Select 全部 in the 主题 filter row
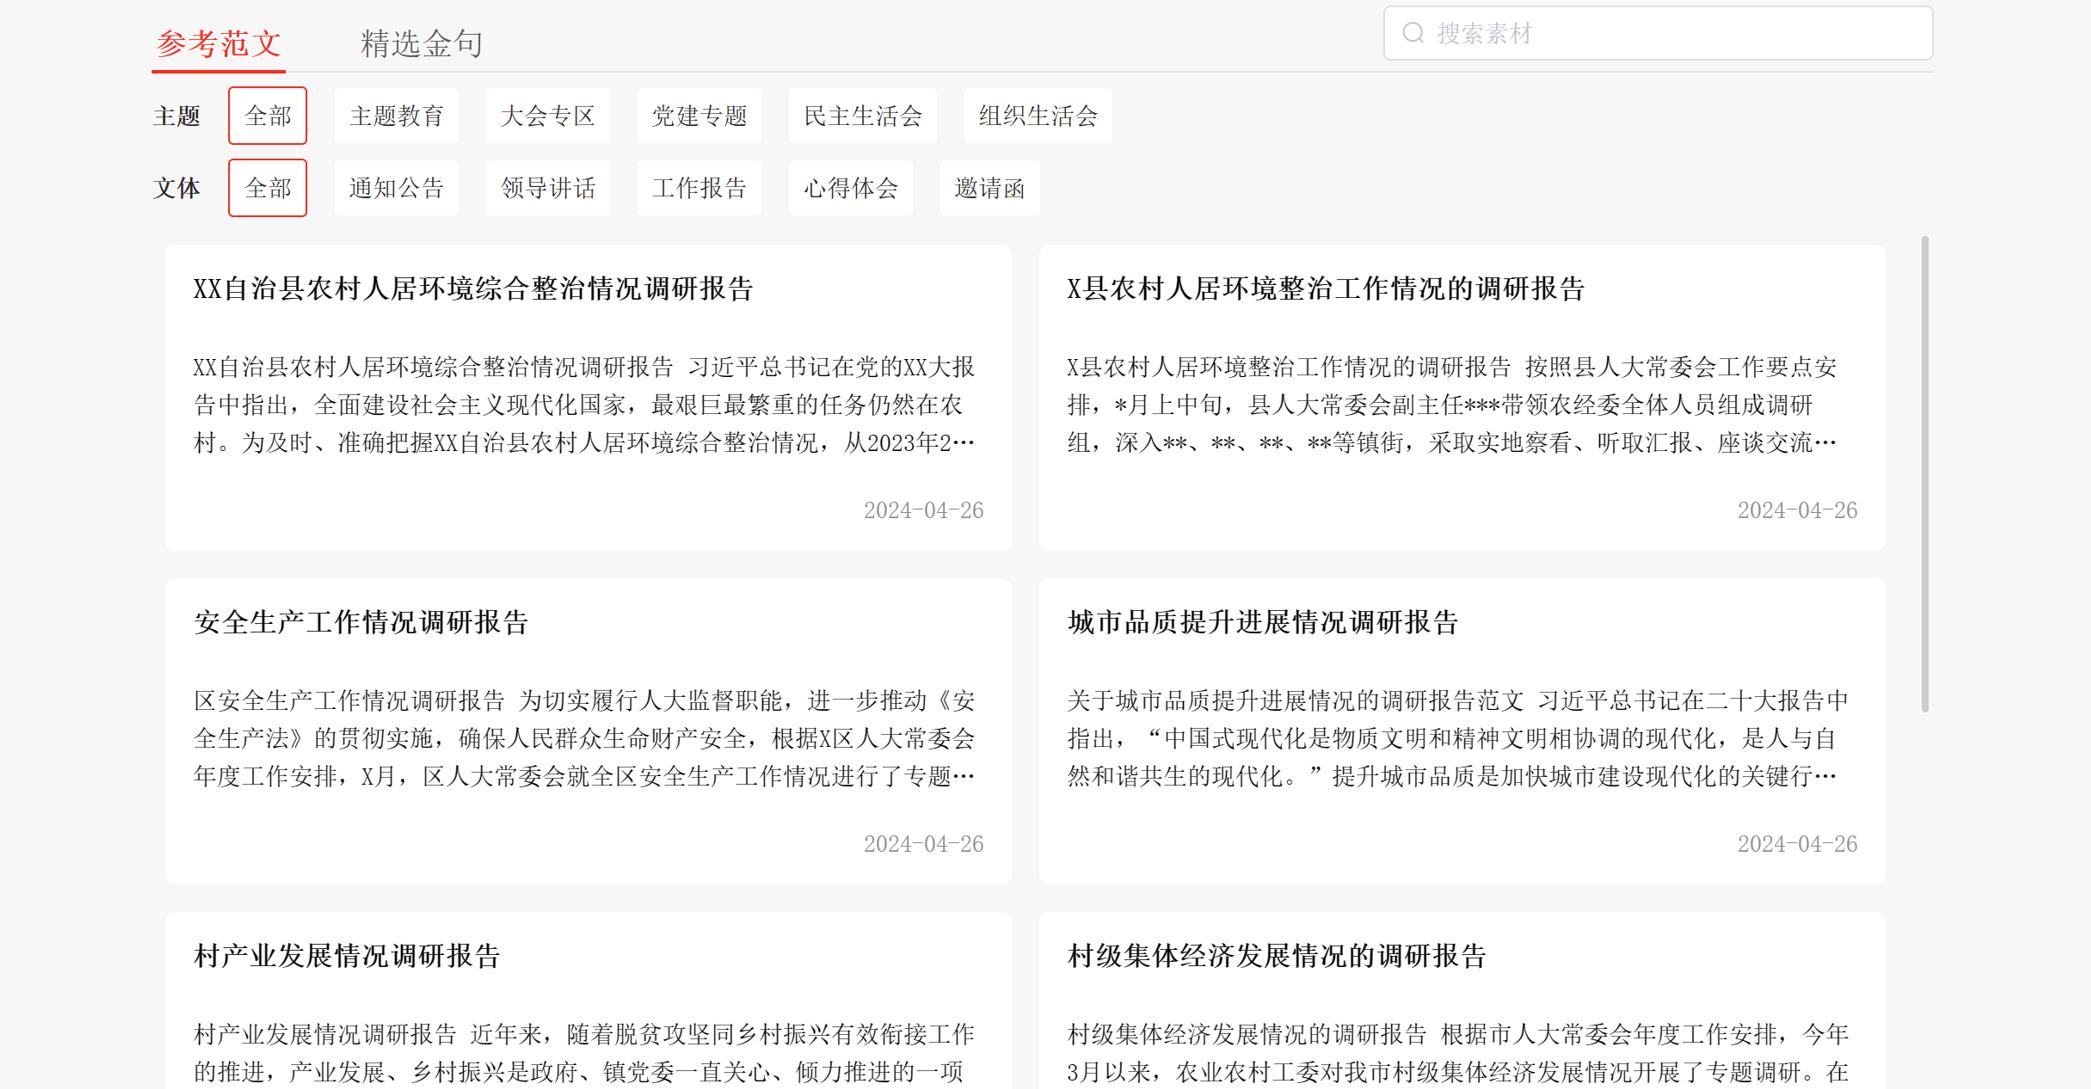 click(268, 116)
